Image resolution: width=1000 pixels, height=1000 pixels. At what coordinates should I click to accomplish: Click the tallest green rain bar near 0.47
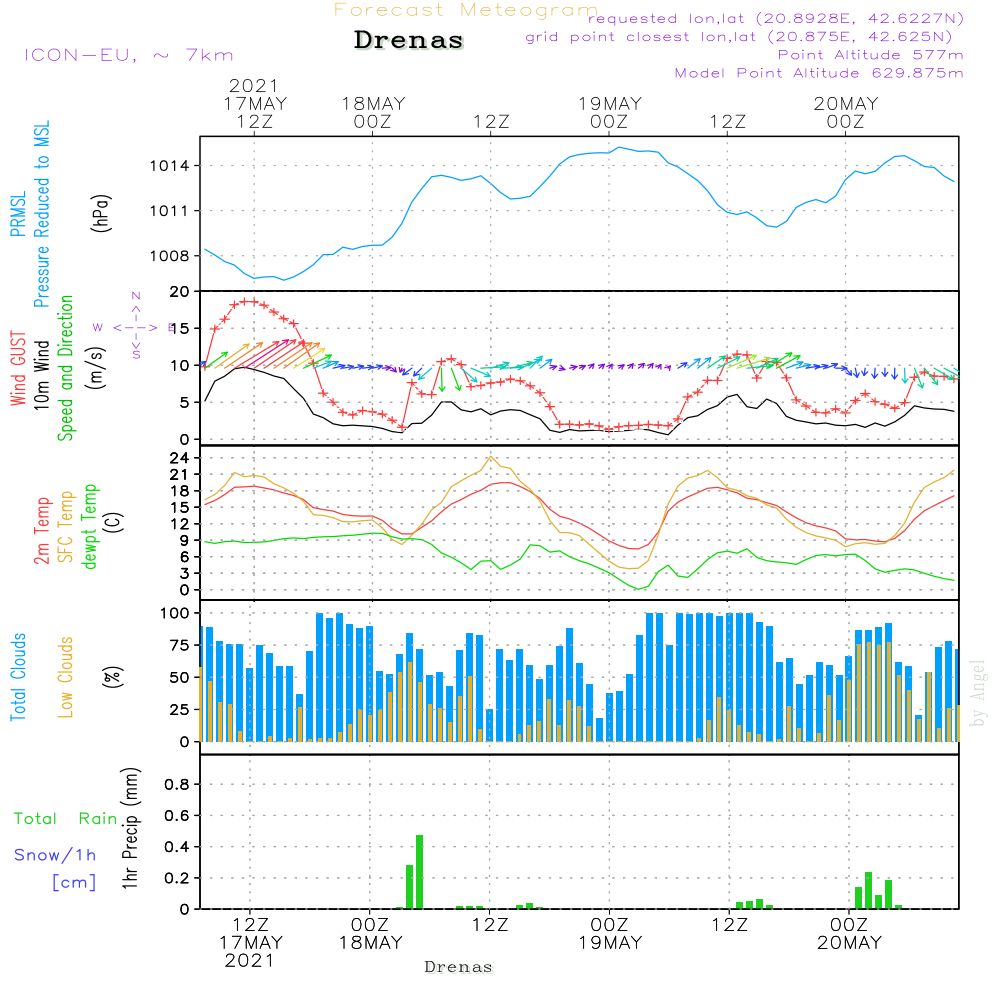tap(420, 872)
